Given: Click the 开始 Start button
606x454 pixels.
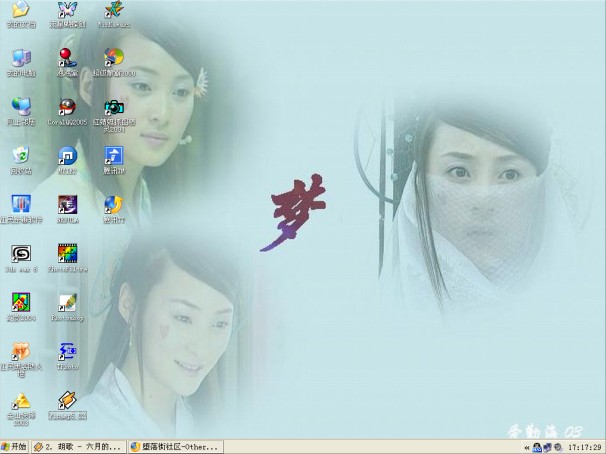Looking at the screenshot, I should point(15,446).
